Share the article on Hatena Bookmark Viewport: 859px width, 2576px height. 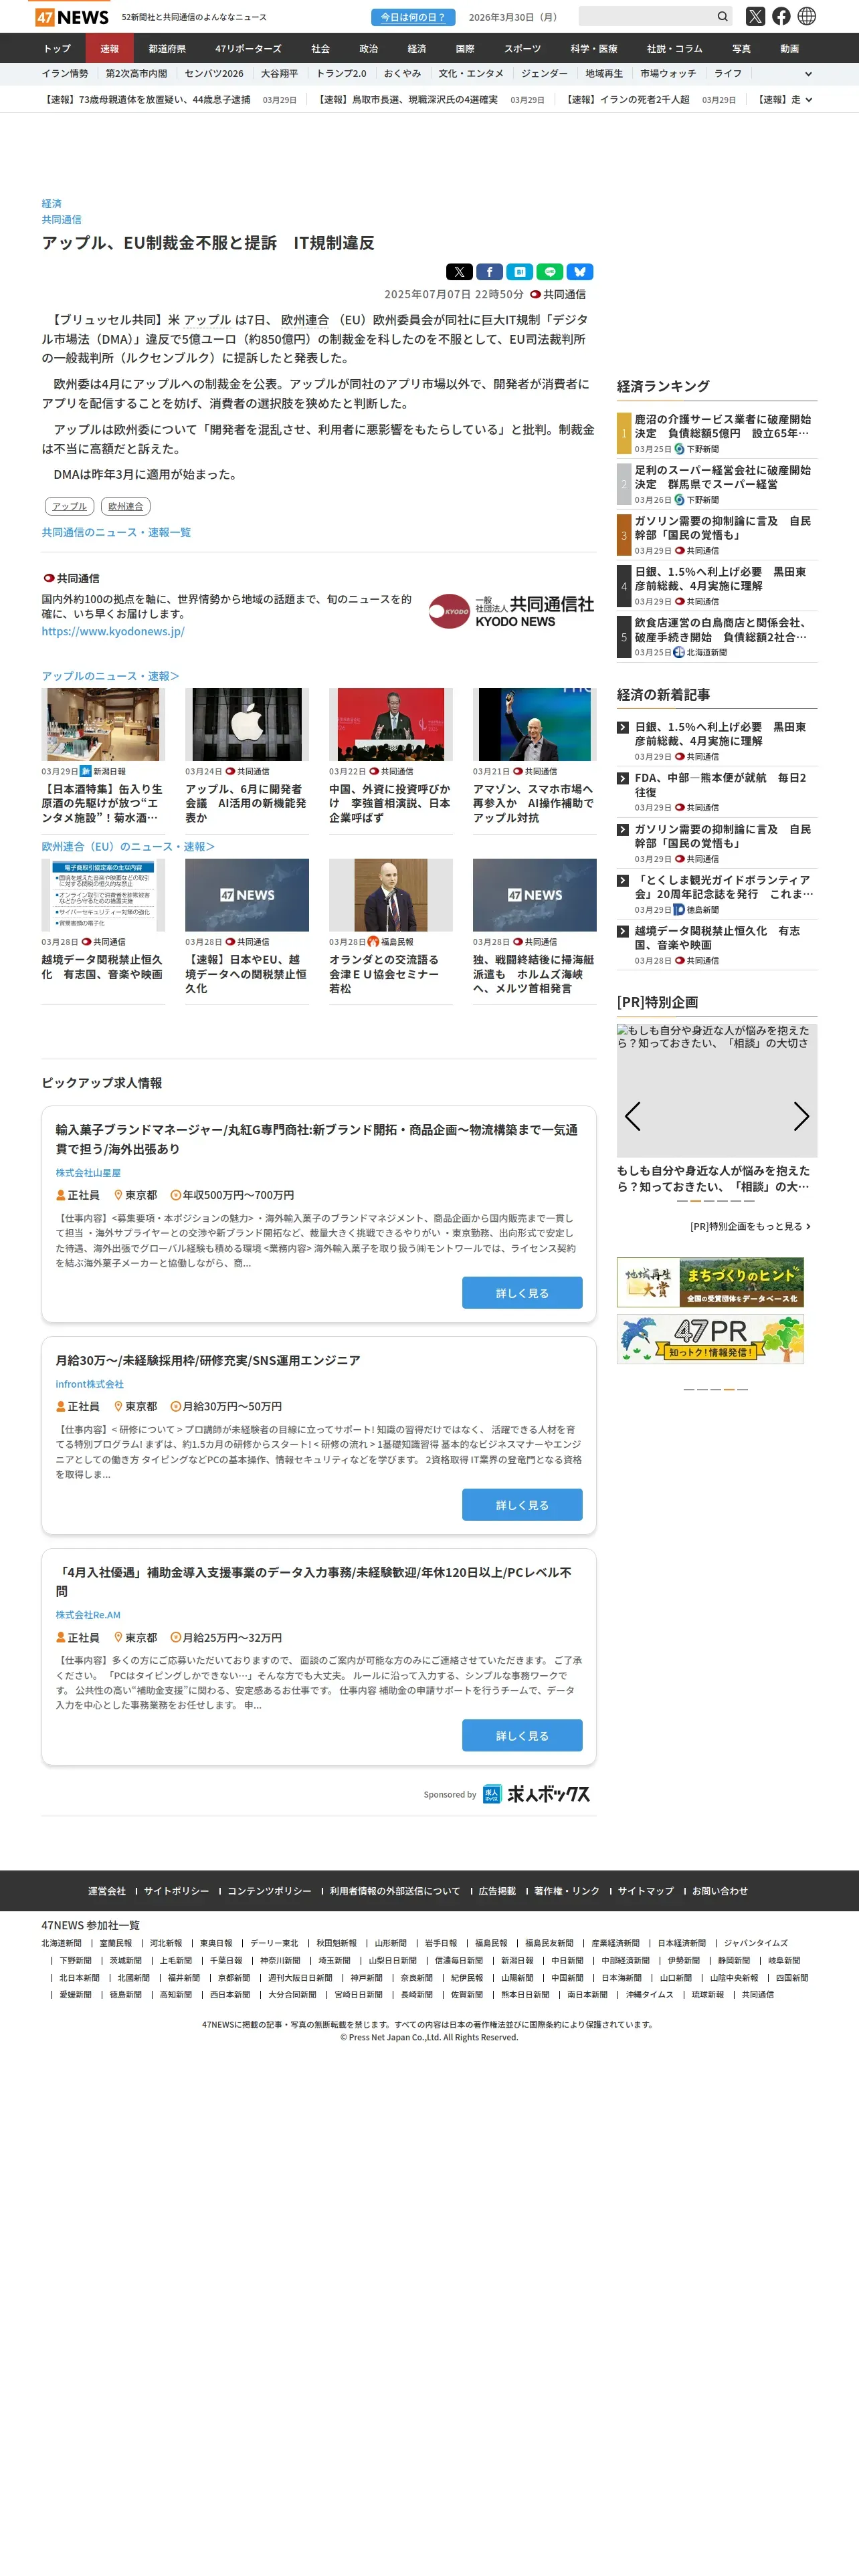(519, 272)
